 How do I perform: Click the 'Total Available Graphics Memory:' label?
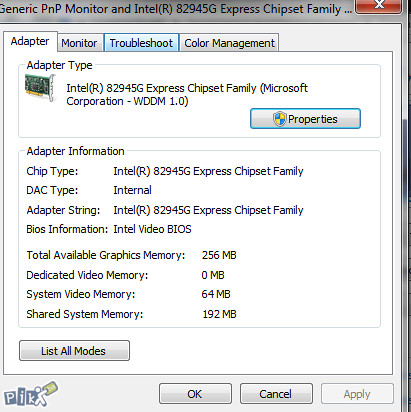106,255
